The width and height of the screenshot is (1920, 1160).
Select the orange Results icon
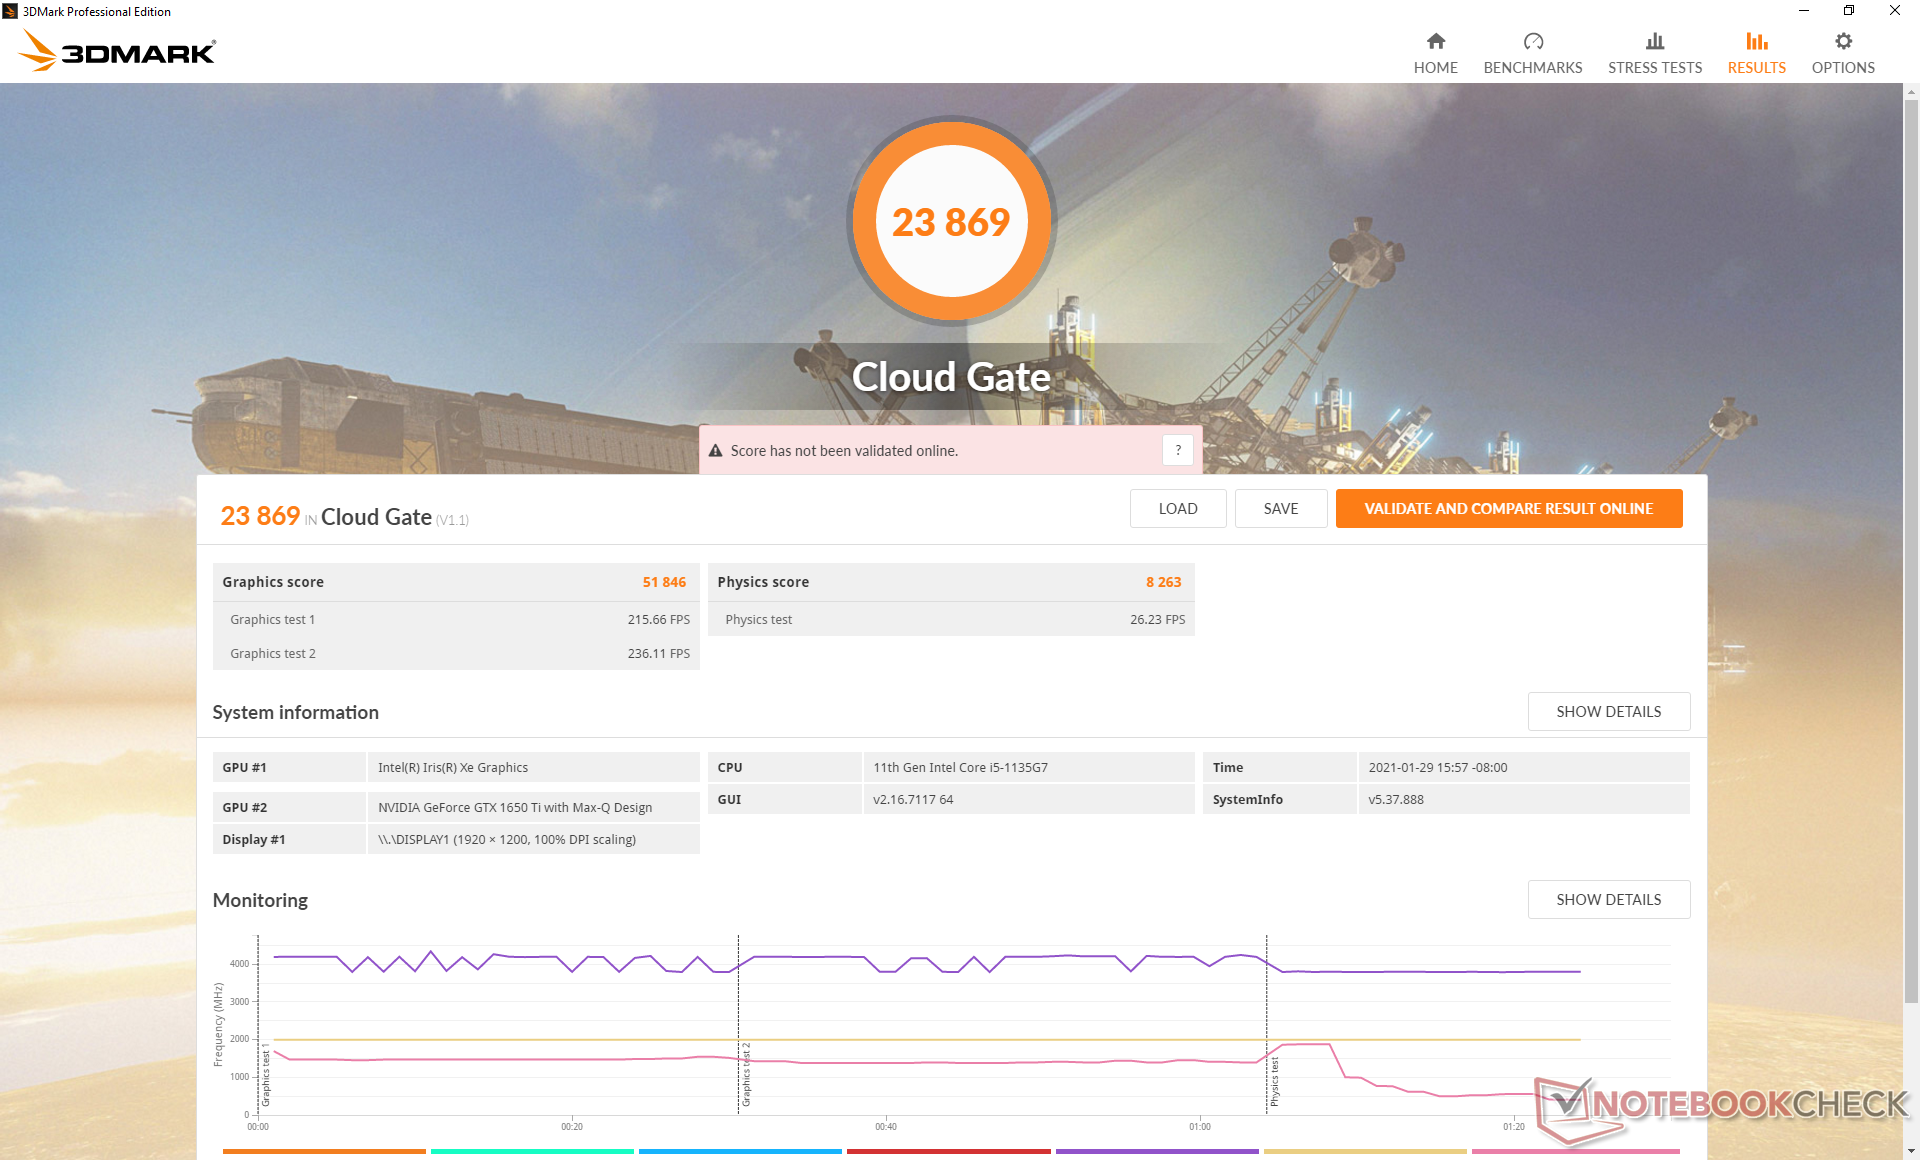coord(1756,41)
